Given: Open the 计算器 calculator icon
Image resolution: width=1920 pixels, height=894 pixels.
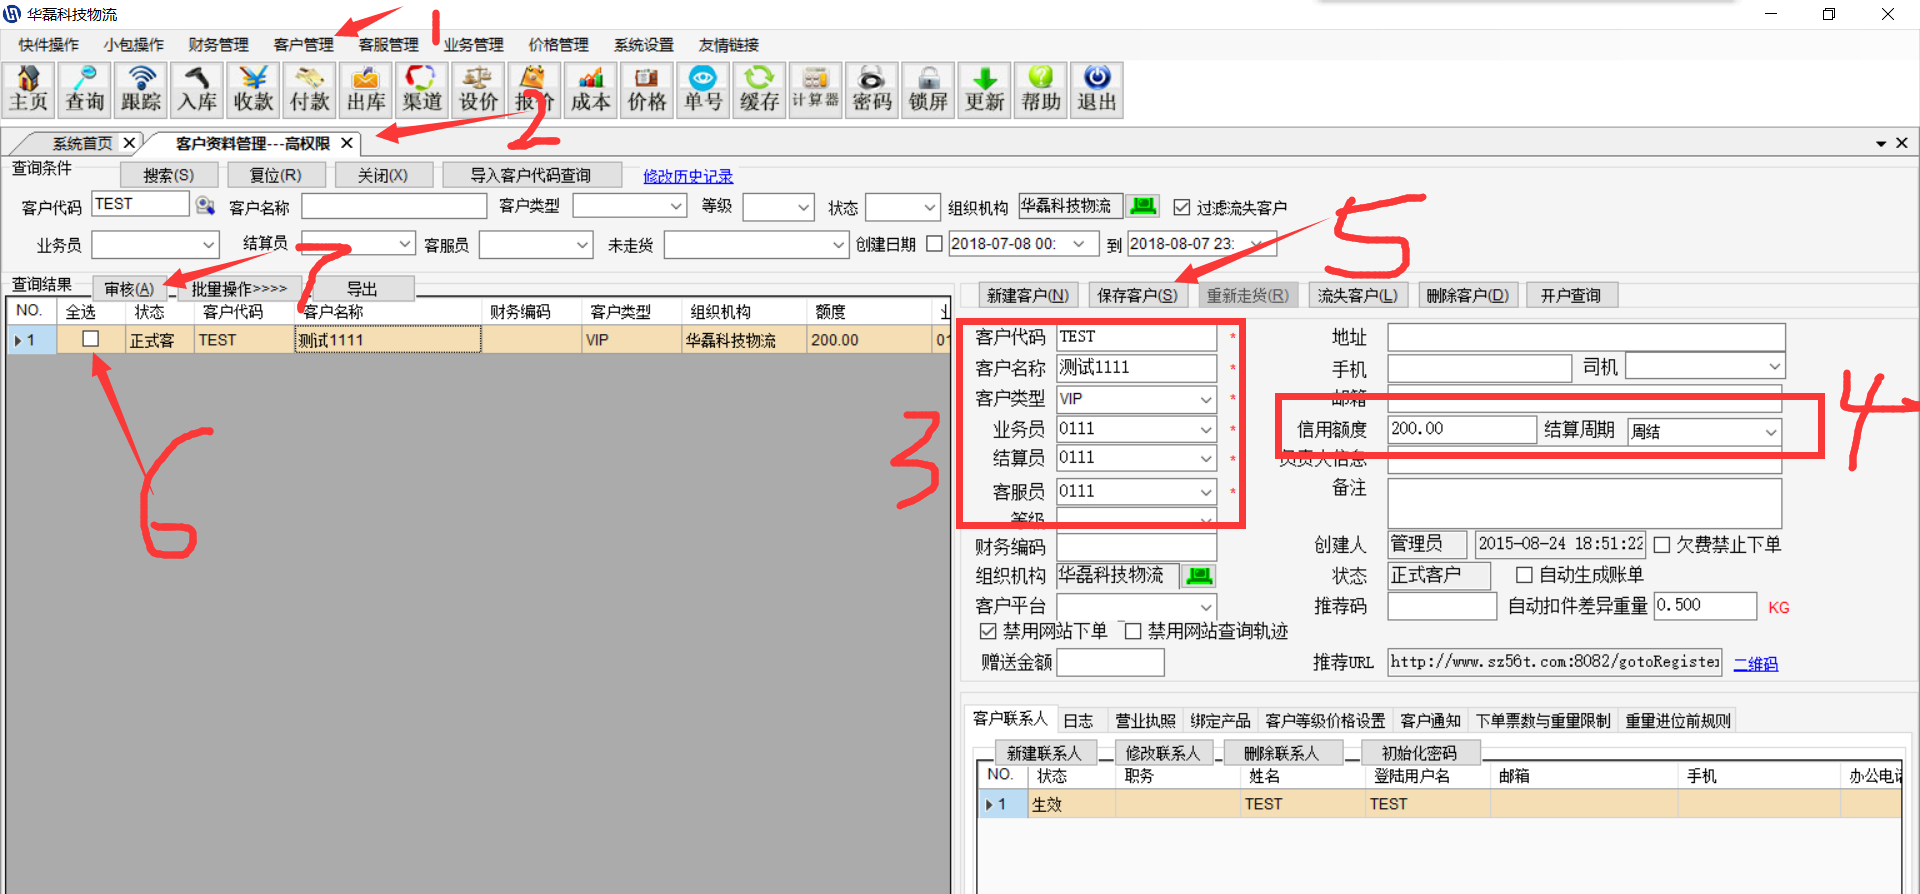Looking at the screenshot, I should (x=815, y=90).
